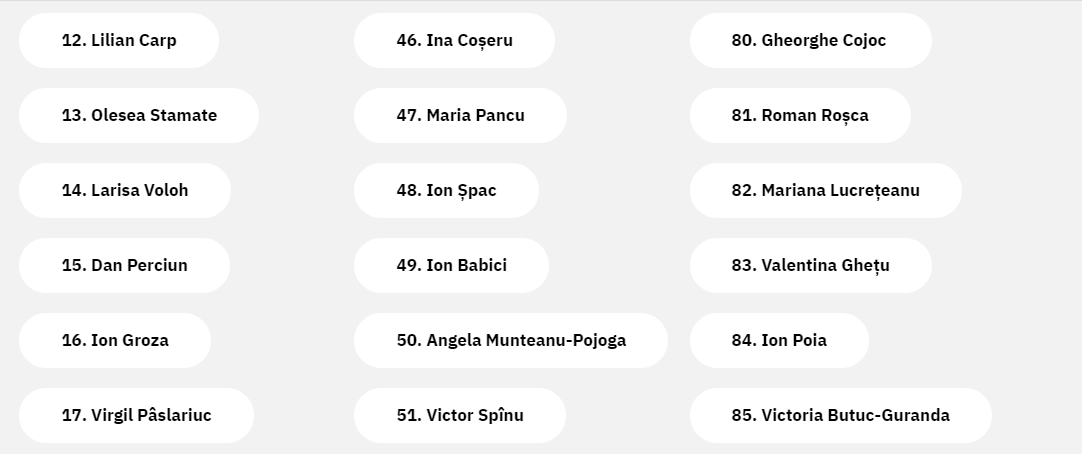1082x454 pixels.
Task: Click 46. Ina Coșeru
Action: click(x=454, y=40)
